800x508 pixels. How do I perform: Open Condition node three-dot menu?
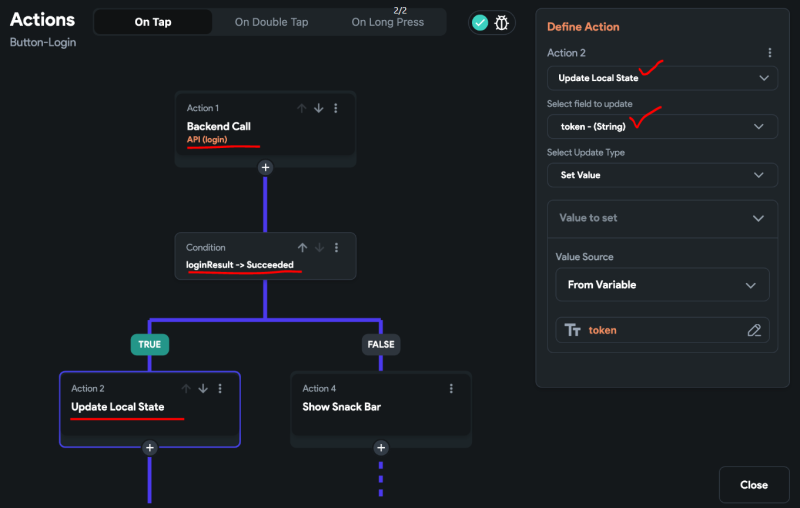[x=336, y=247]
